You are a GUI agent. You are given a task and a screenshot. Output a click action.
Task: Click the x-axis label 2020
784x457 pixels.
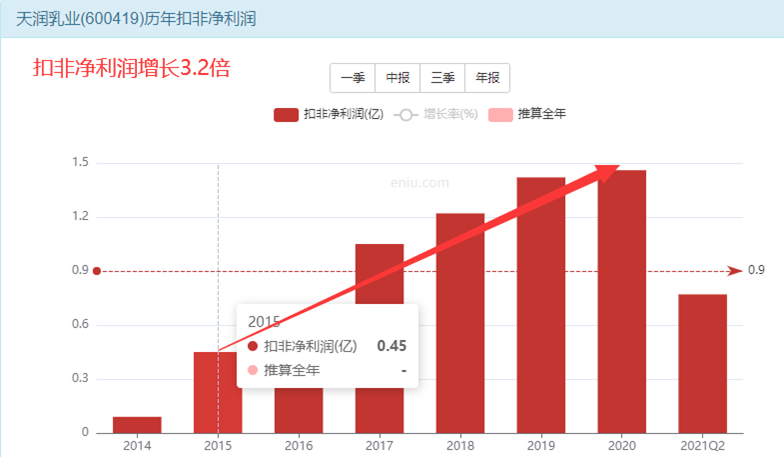(622, 446)
